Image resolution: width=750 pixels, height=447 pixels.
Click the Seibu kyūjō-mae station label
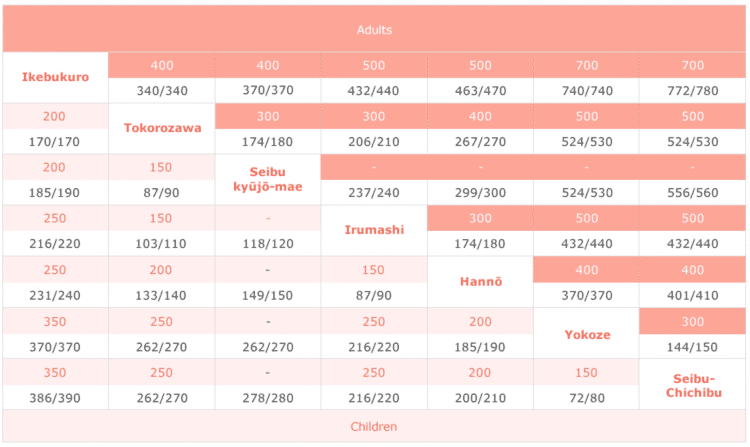[x=268, y=179]
